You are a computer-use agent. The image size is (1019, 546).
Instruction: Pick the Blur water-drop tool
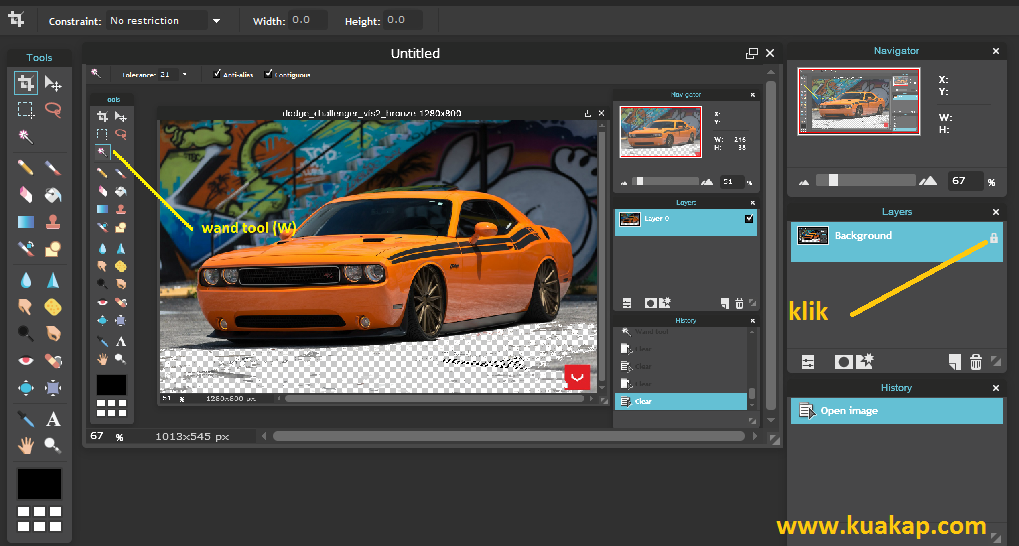tap(25, 280)
